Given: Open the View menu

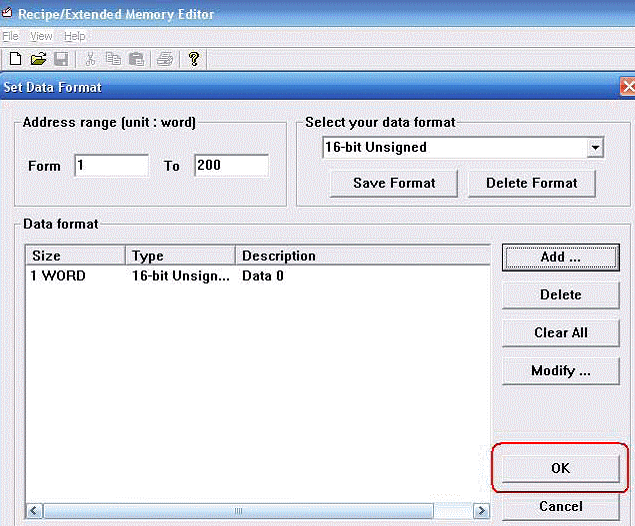Looking at the screenshot, I should (41, 36).
